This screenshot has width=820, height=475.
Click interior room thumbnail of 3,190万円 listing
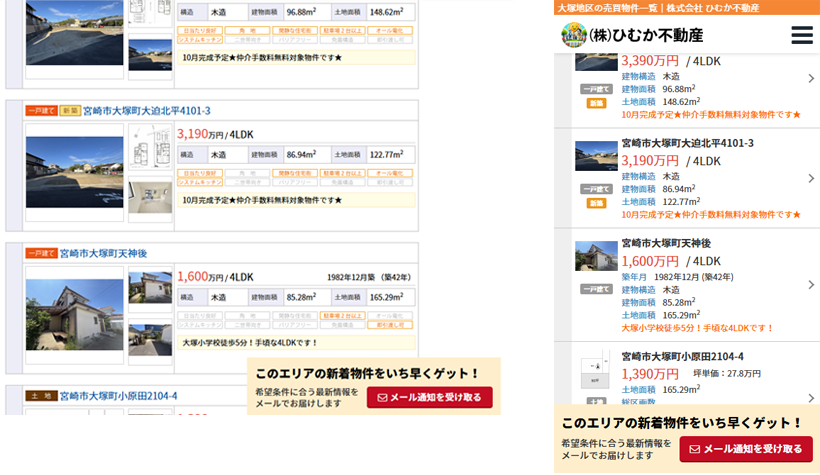(150, 197)
